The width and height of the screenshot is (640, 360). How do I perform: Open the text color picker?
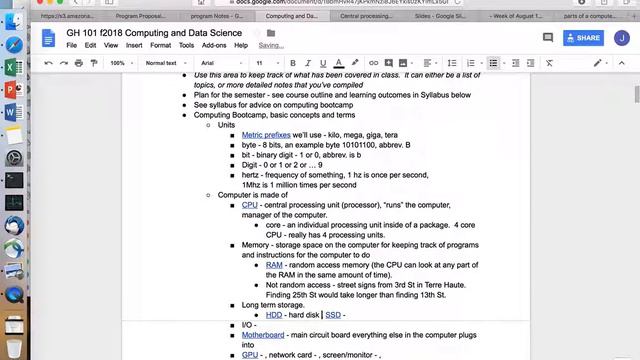338,63
